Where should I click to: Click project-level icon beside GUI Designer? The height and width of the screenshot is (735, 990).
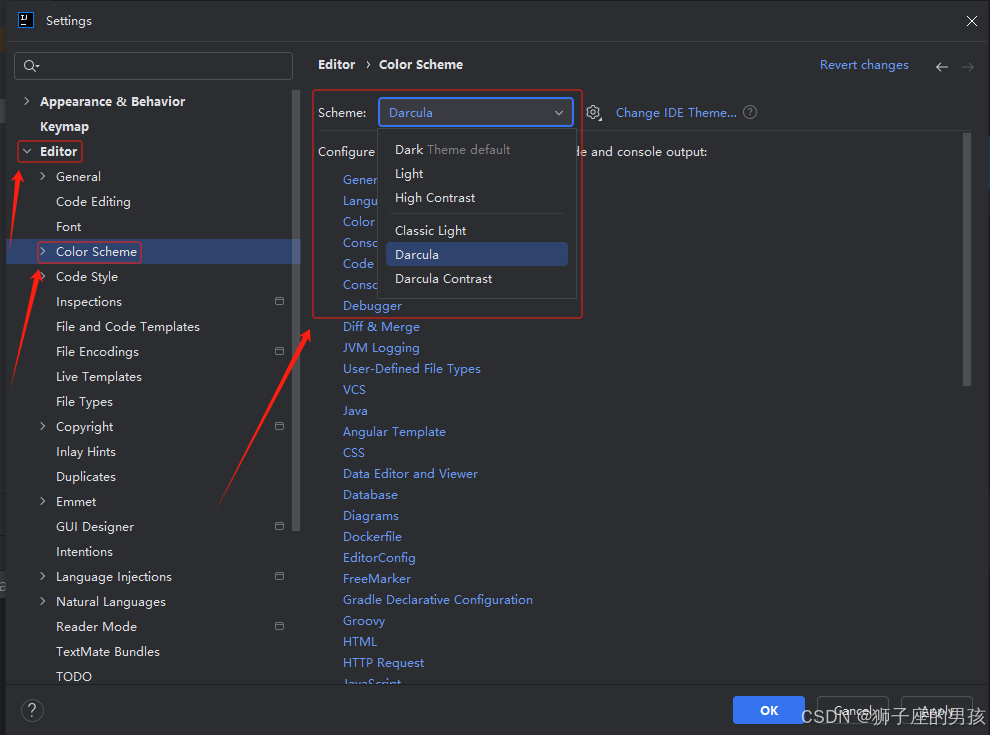pos(279,526)
